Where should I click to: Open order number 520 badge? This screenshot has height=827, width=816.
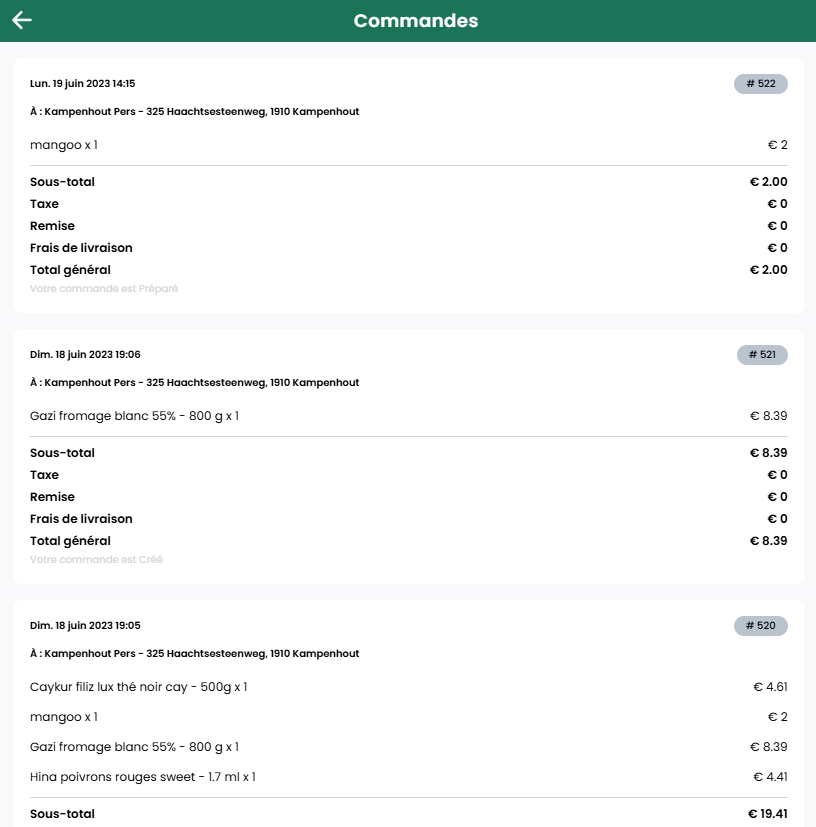(761, 626)
